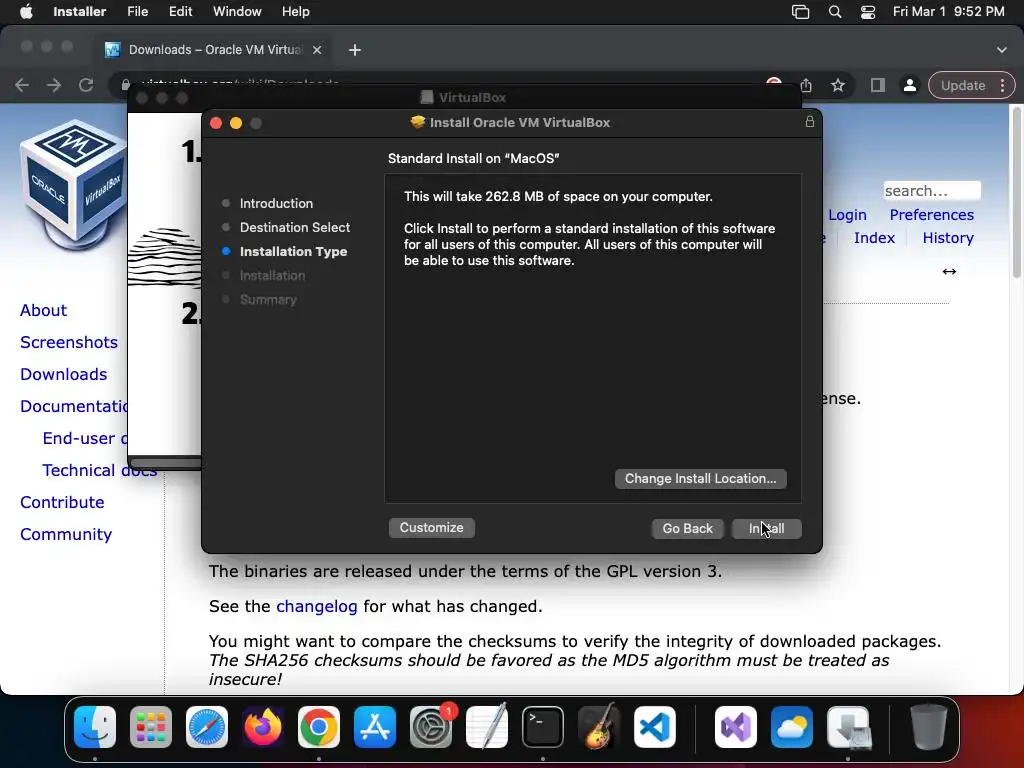Screen dimensions: 1024x768
Task: Reload the page in Chrome
Action: 86,85
